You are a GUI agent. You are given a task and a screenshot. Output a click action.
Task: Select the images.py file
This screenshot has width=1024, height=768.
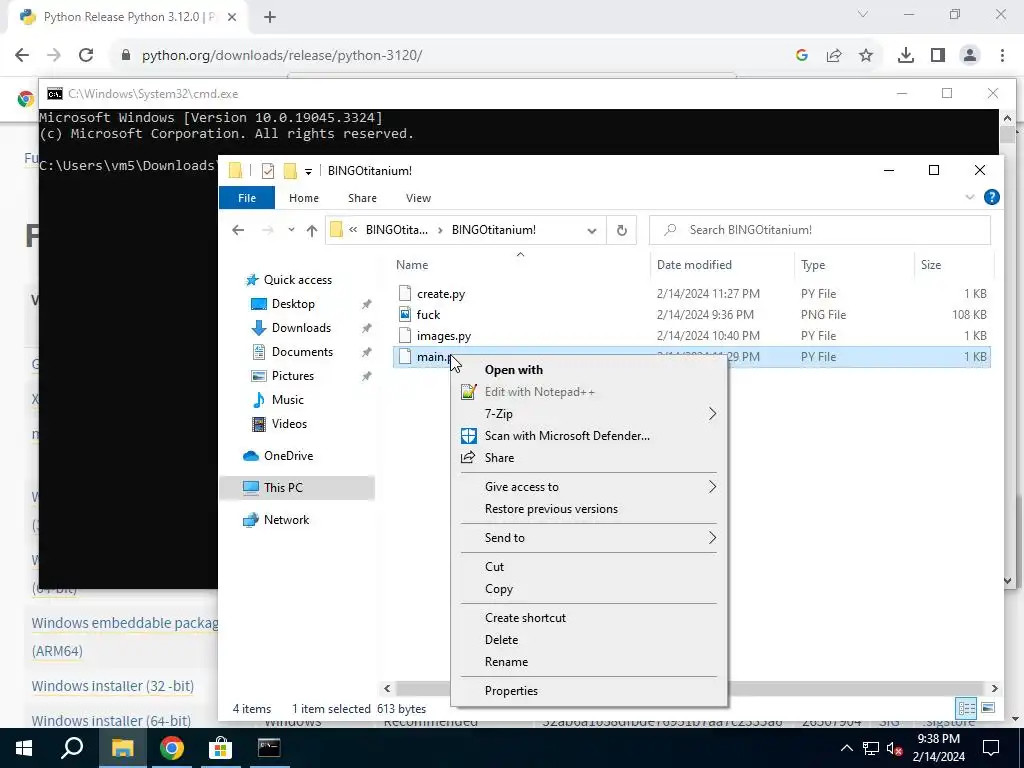tap(443, 336)
